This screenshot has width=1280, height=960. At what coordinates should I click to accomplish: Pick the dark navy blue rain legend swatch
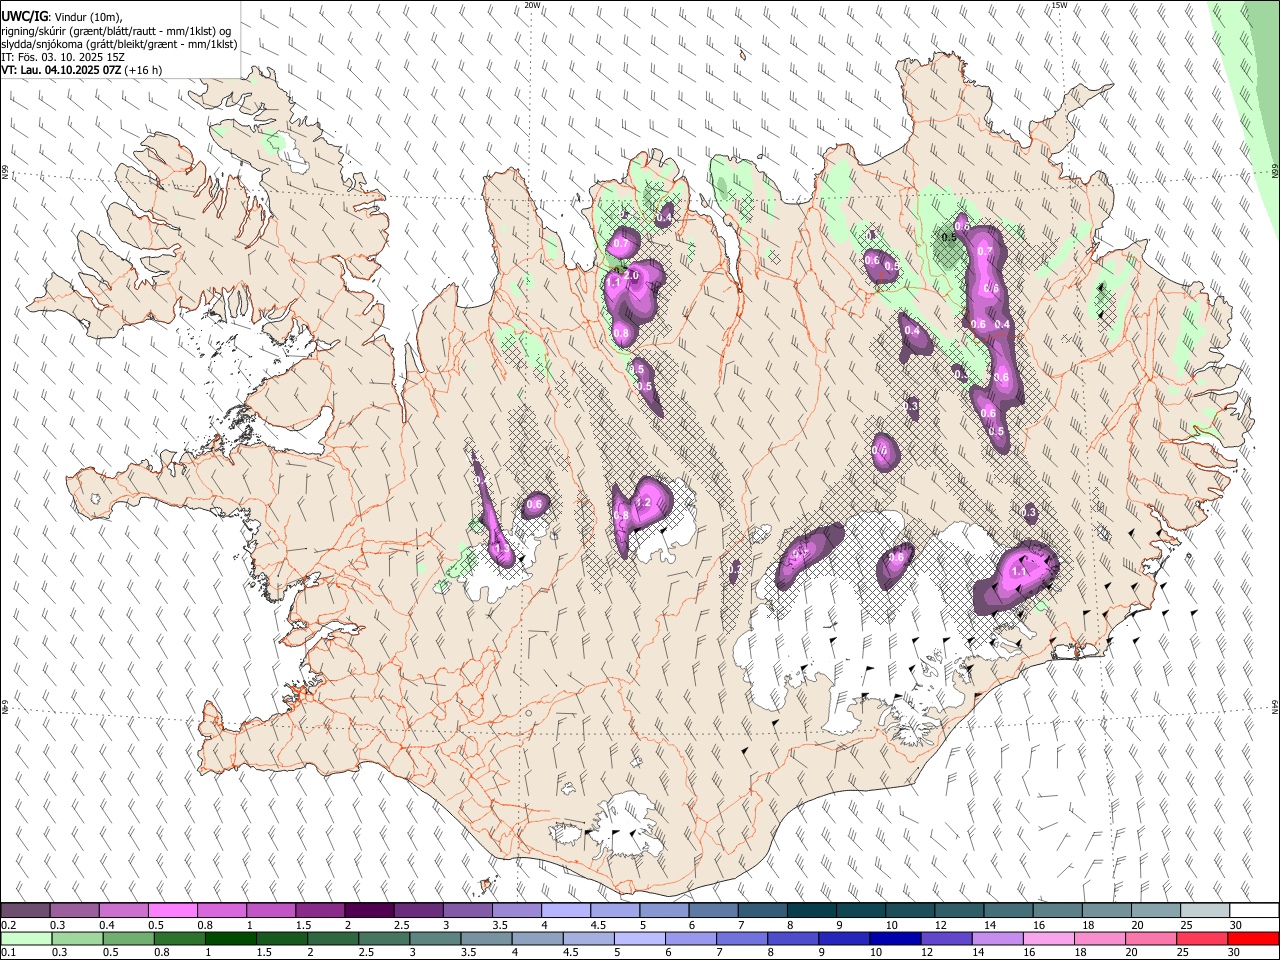coord(894,938)
